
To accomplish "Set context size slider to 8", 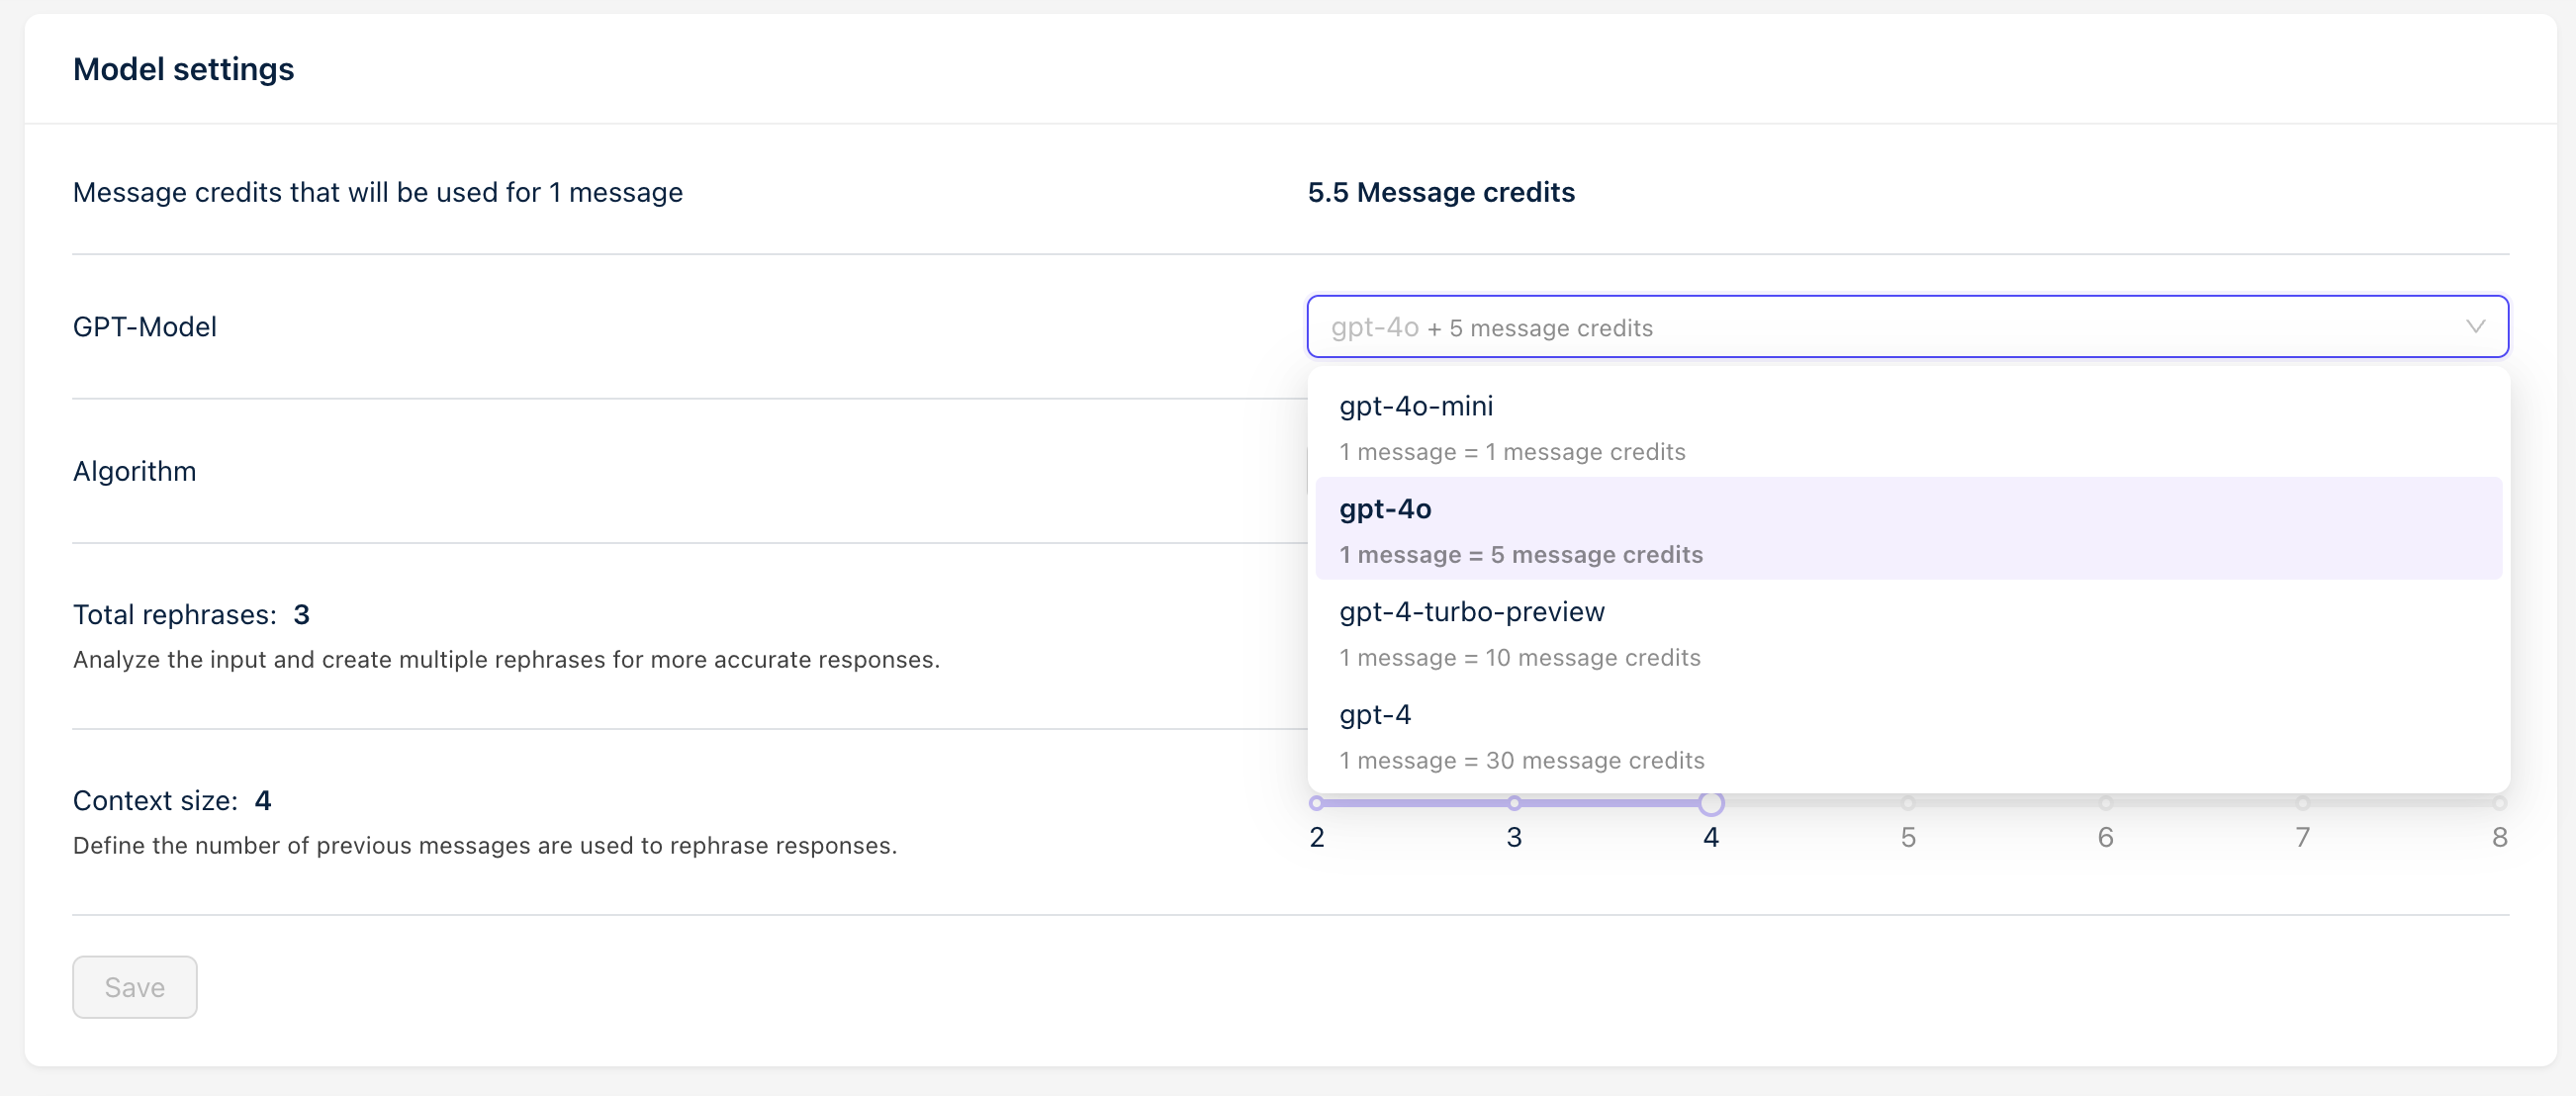I will tap(2499, 803).
